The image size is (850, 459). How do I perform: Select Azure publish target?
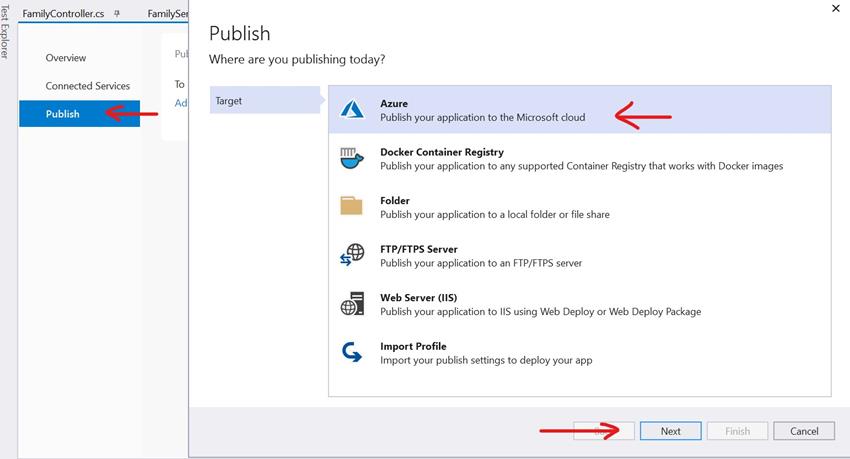pyautogui.click(x=579, y=109)
